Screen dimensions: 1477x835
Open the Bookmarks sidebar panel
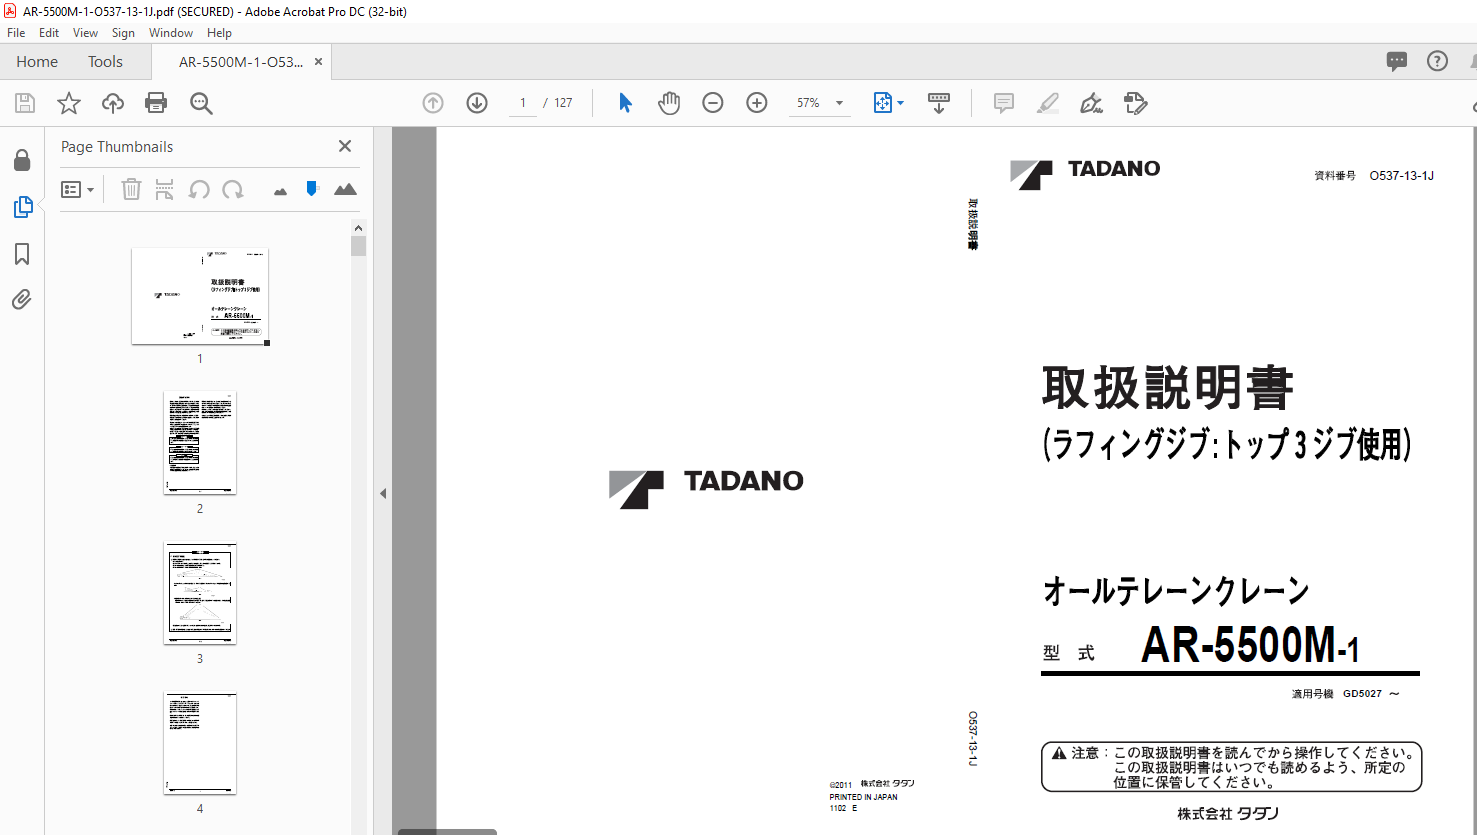point(22,254)
